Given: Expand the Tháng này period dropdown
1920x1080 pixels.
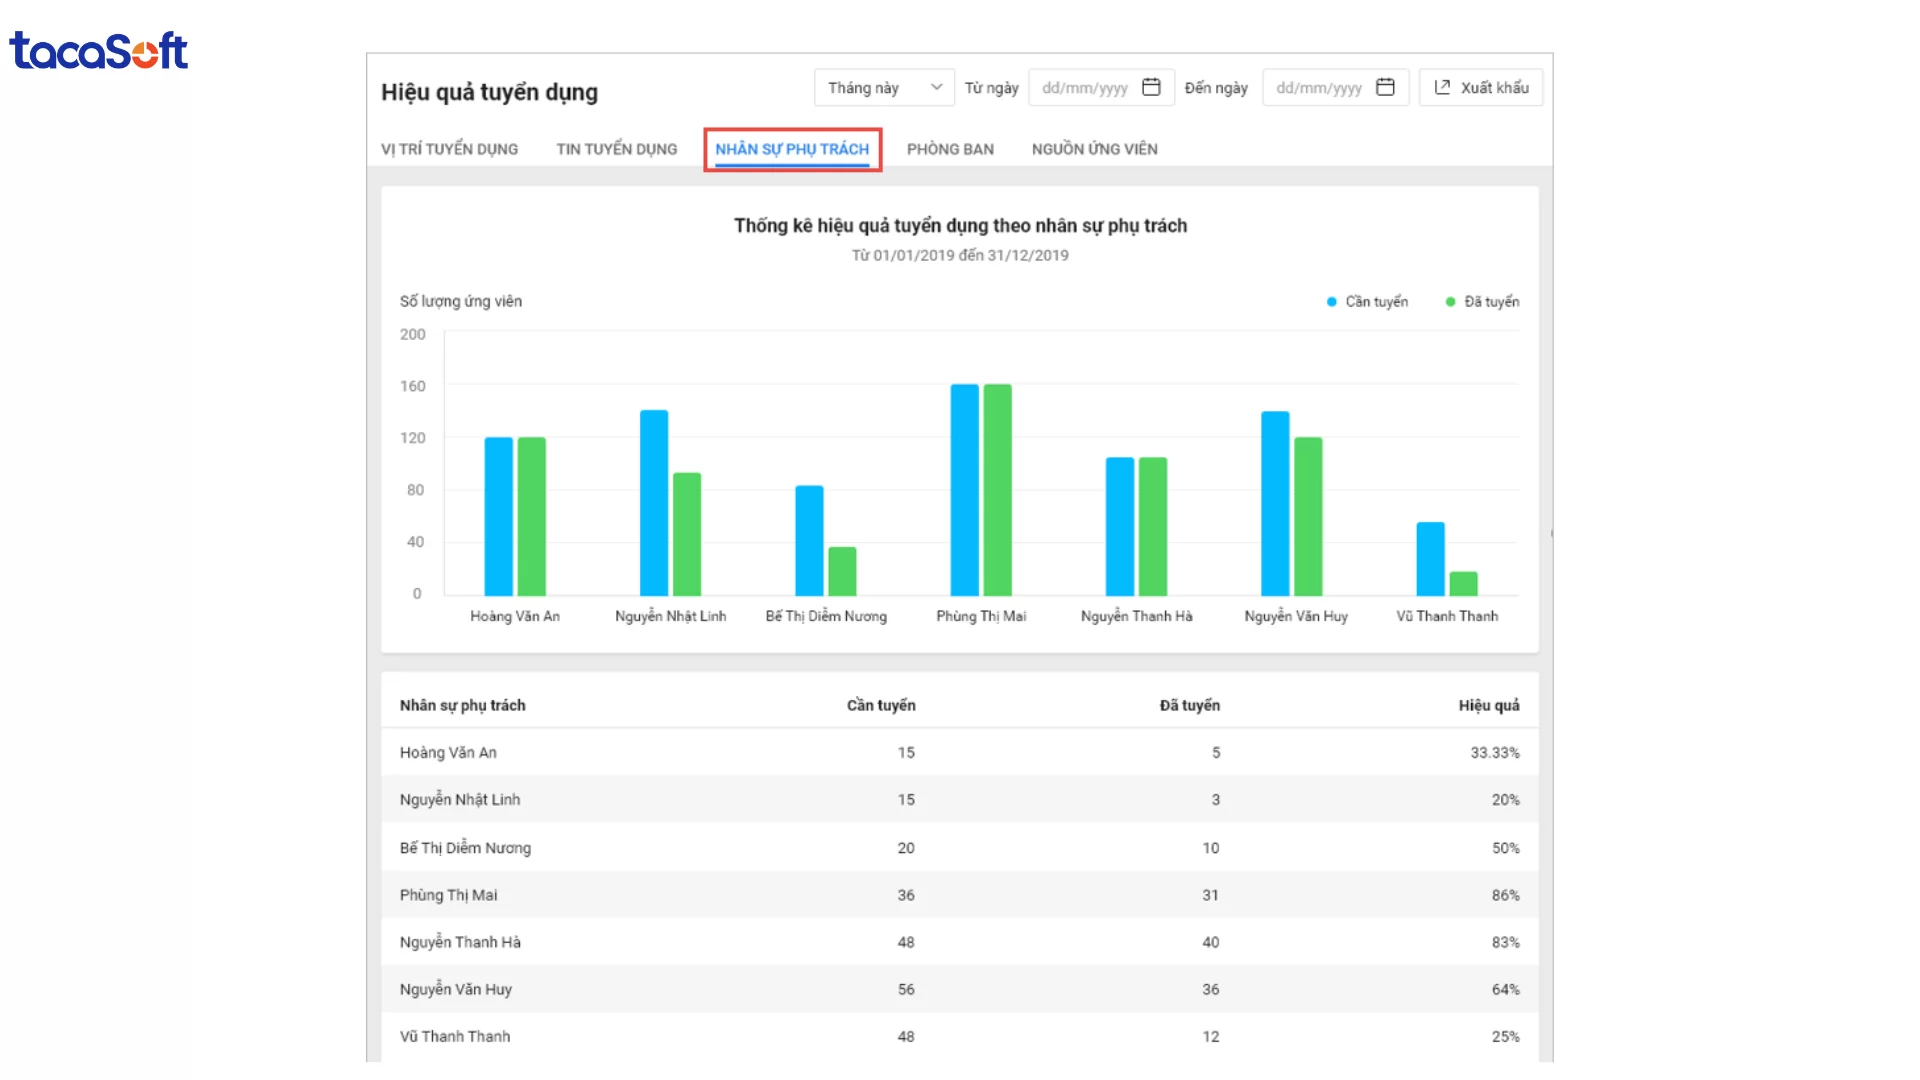Looking at the screenshot, I should click(x=884, y=87).
